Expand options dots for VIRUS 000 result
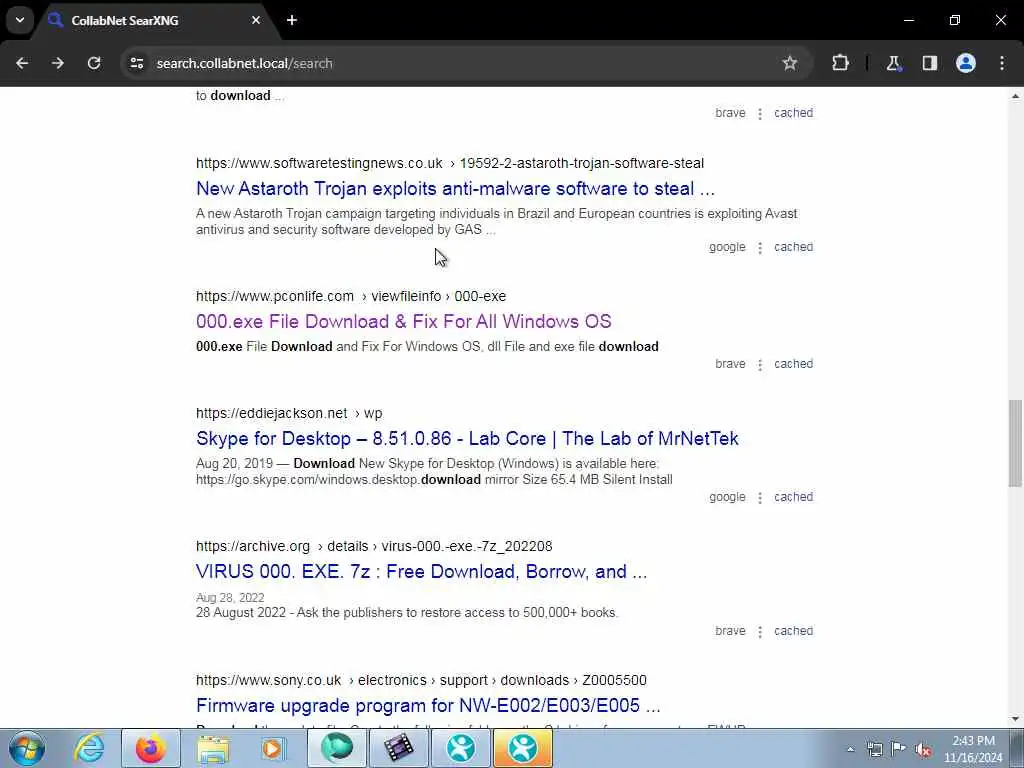1024x768 pixels. pyautogui.click(x=760, y=632)
